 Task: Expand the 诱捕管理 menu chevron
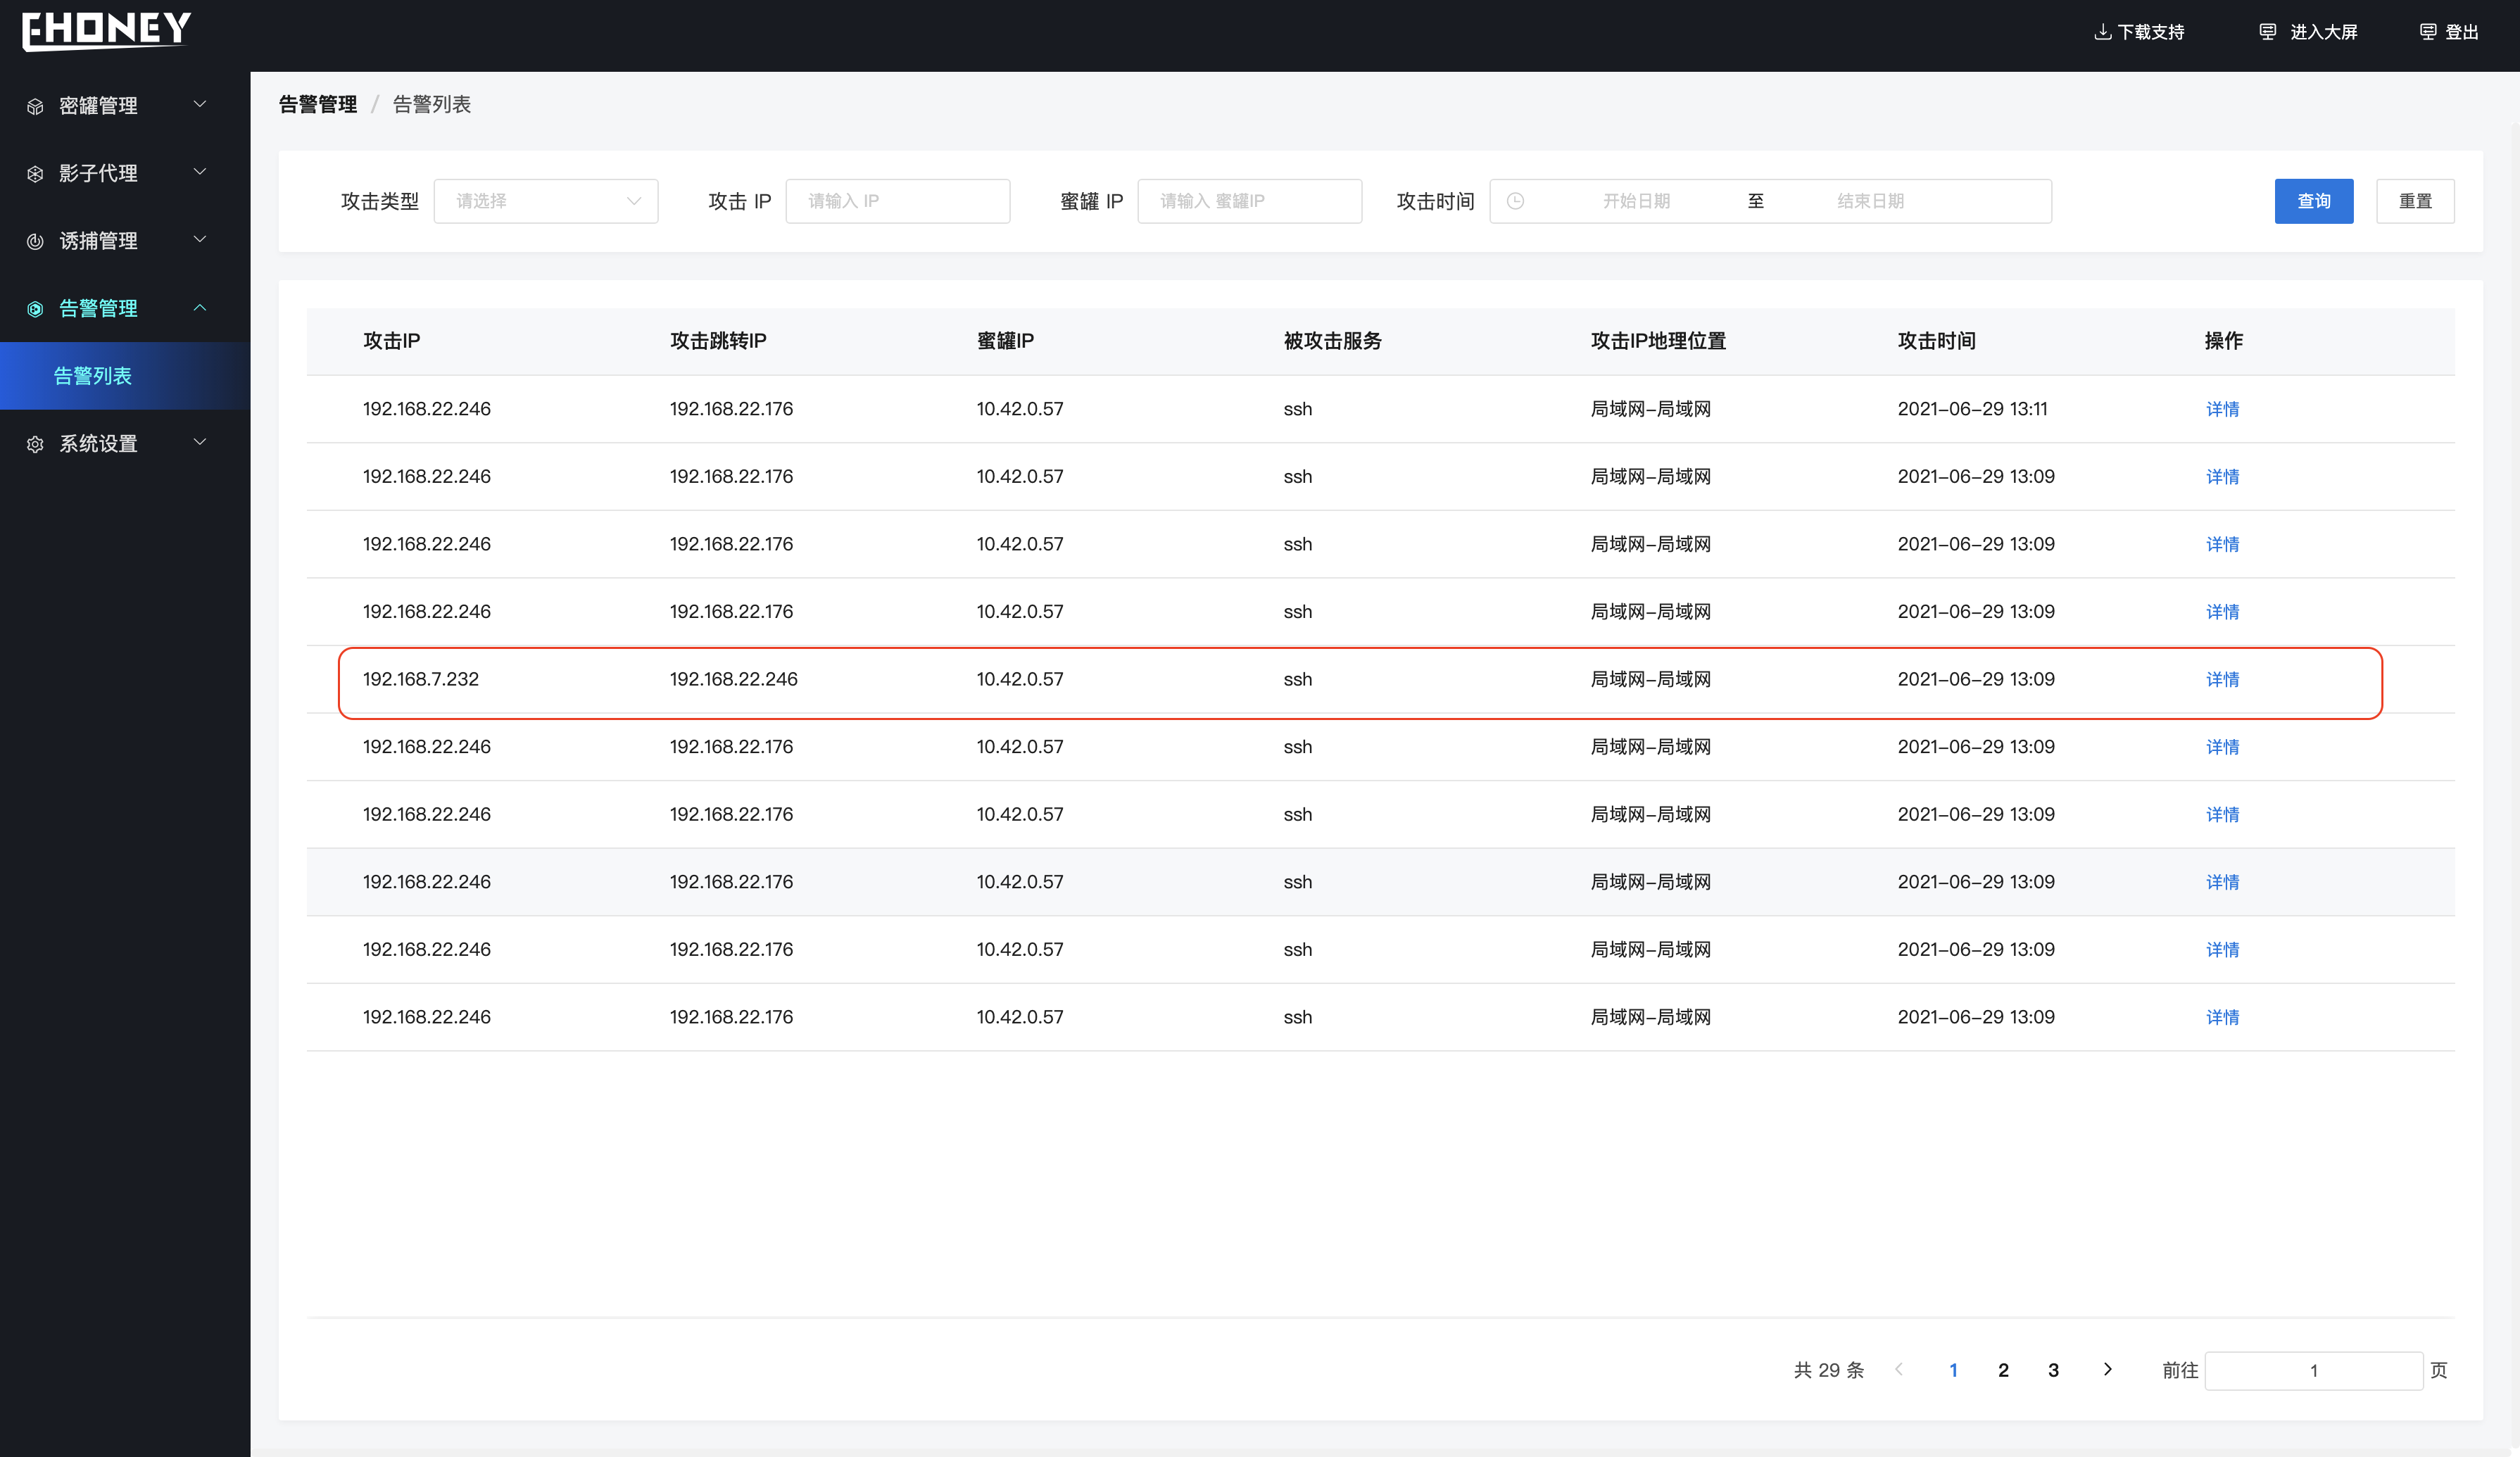click(200, 239)
